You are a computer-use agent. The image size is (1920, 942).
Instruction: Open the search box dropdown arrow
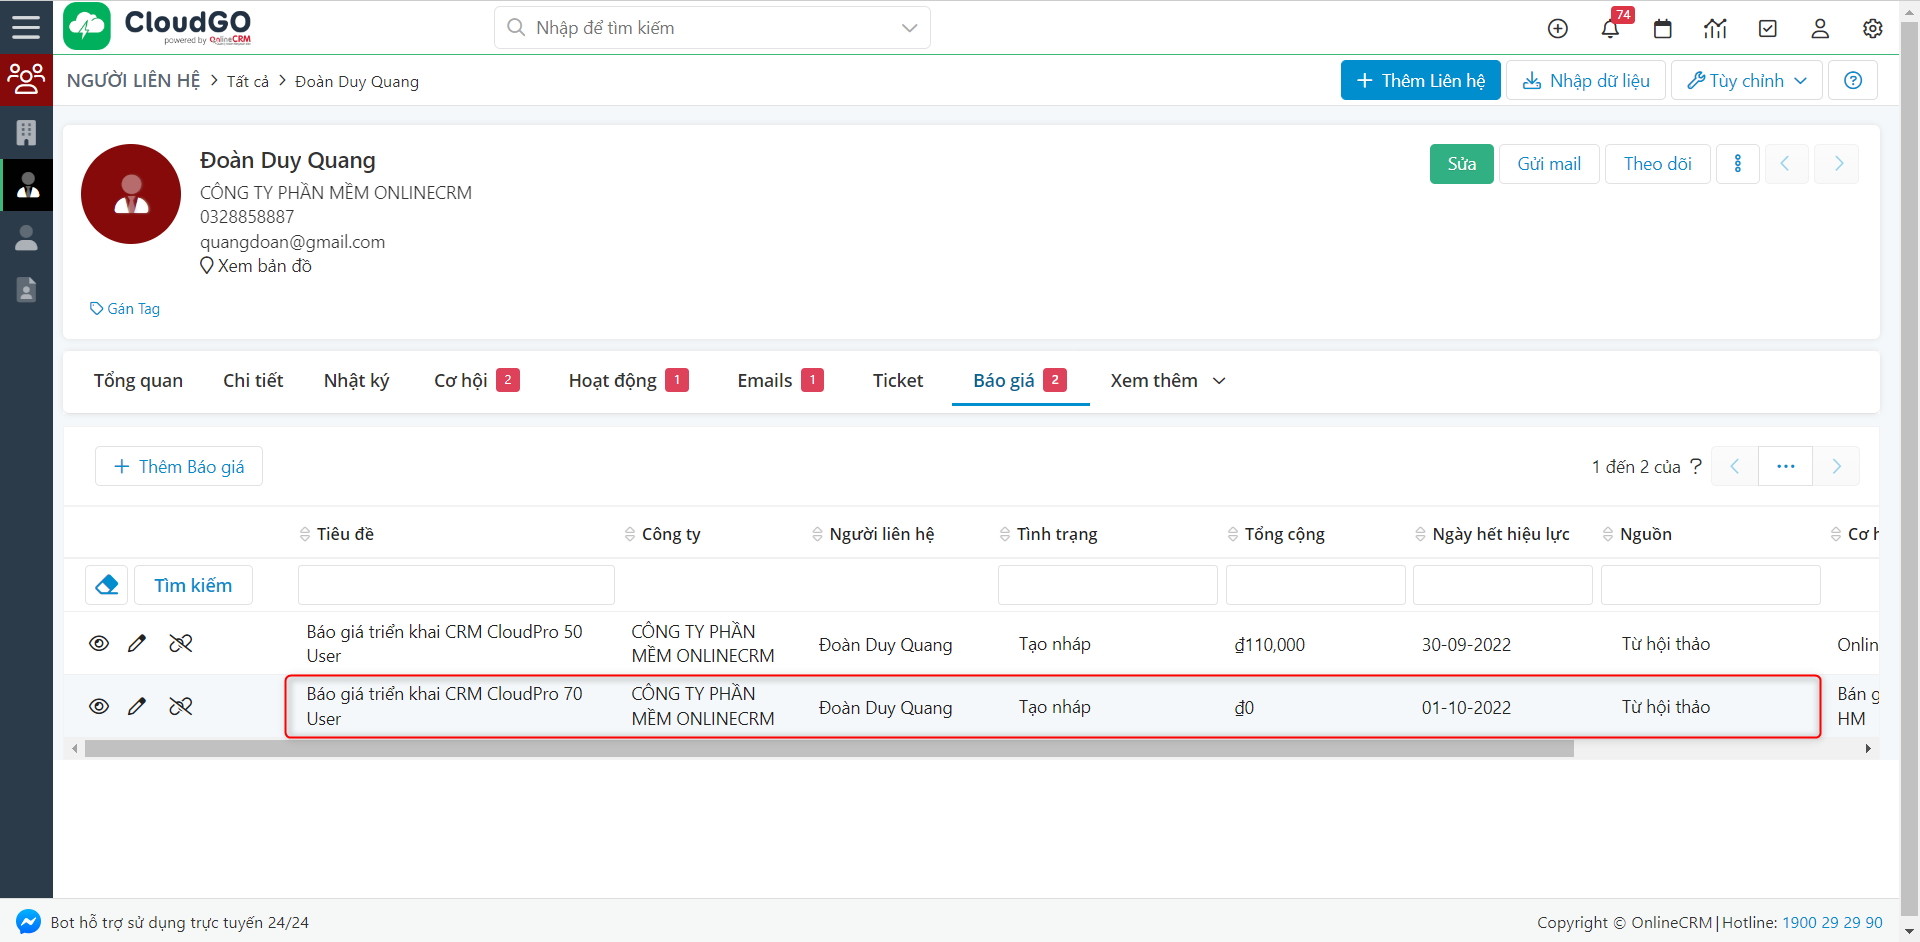pyautogui.click(x=909, y=28)
